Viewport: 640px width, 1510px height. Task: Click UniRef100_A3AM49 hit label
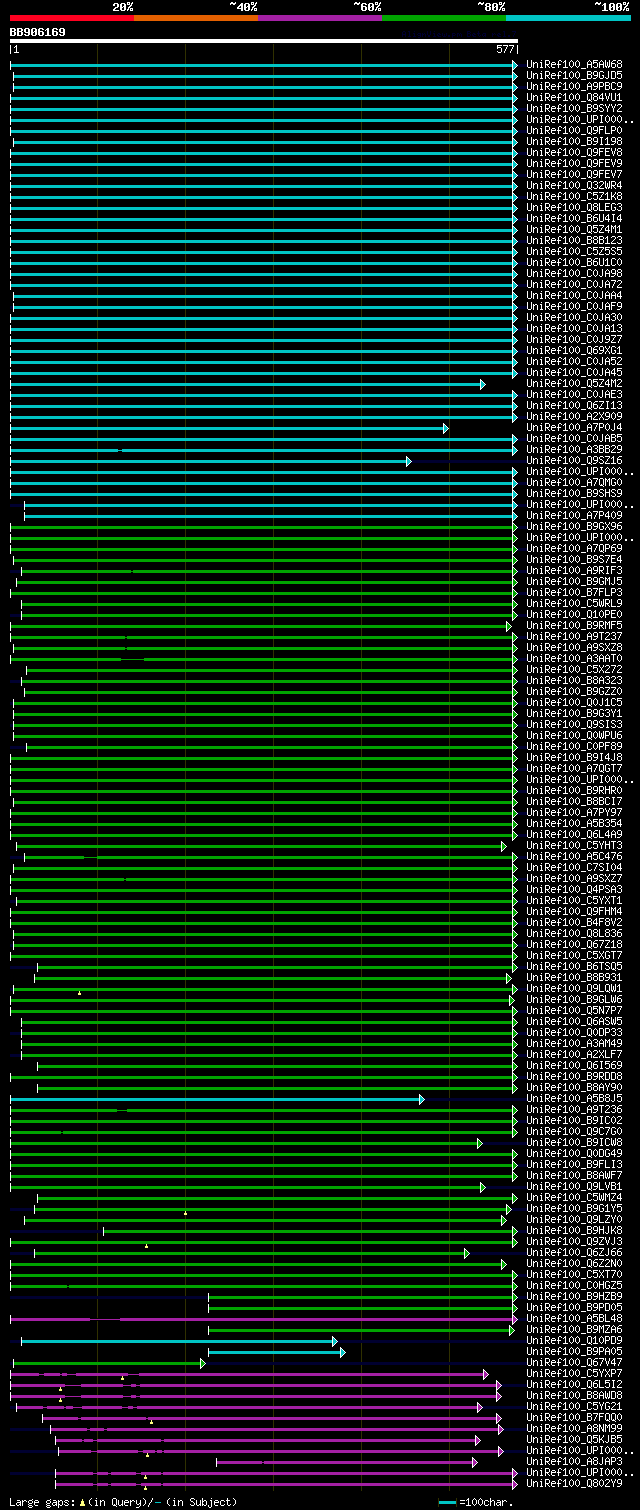coord(574,1043)
